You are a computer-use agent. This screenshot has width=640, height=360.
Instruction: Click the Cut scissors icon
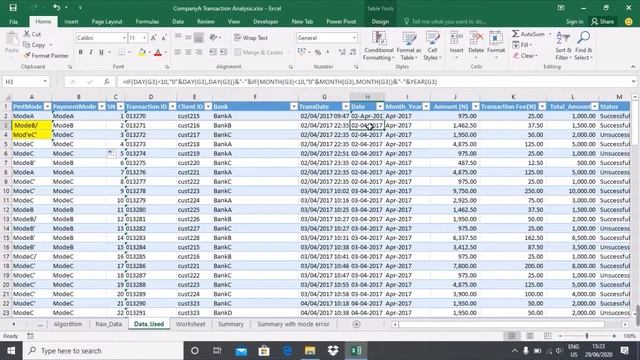point(27,34)
